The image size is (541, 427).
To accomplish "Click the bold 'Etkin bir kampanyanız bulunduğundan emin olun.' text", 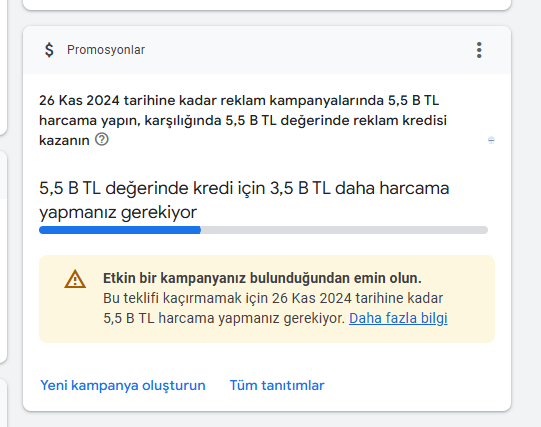I will tap(262, 278).
